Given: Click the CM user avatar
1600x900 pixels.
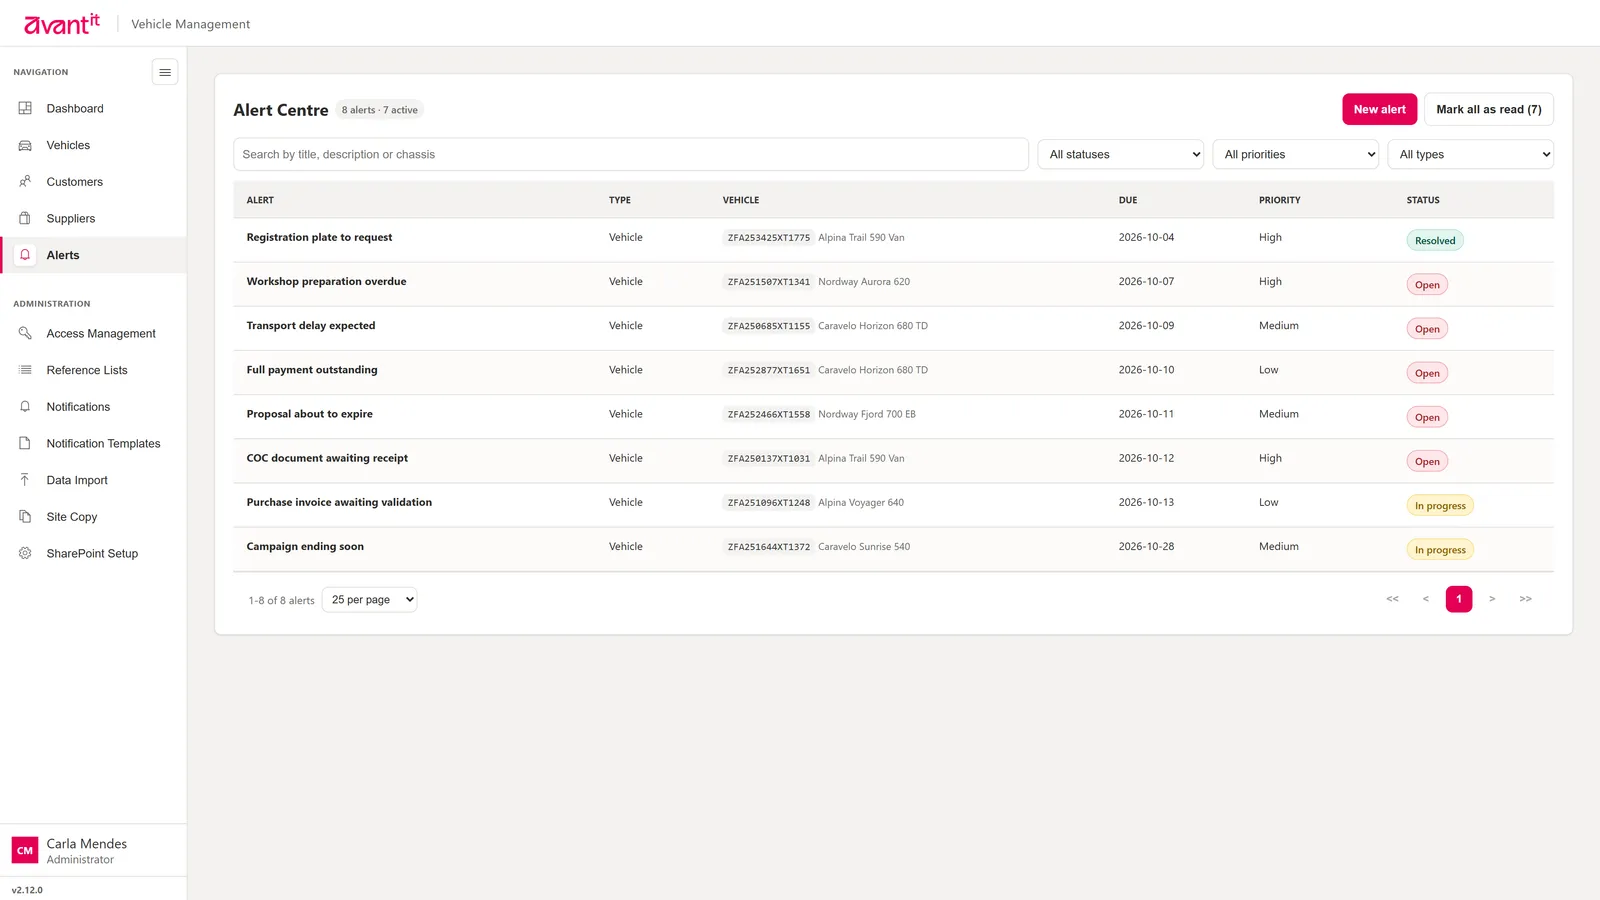Looking at the screenshot, I should 25,851.
